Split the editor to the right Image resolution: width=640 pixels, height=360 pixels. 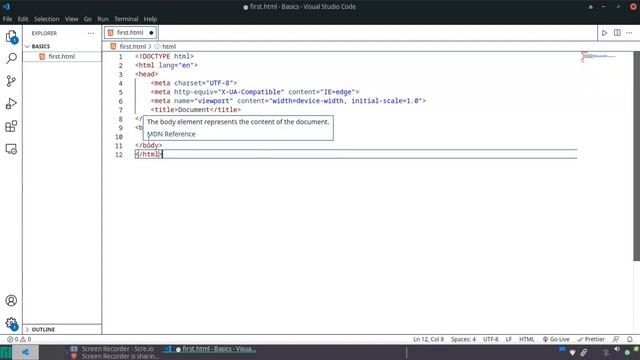tap(617, 33)
